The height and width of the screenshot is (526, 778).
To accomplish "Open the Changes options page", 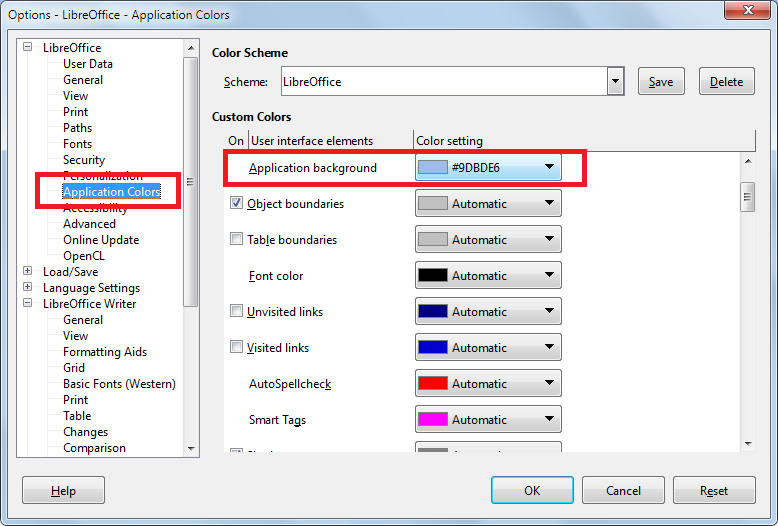I will [x=85, y=432].
